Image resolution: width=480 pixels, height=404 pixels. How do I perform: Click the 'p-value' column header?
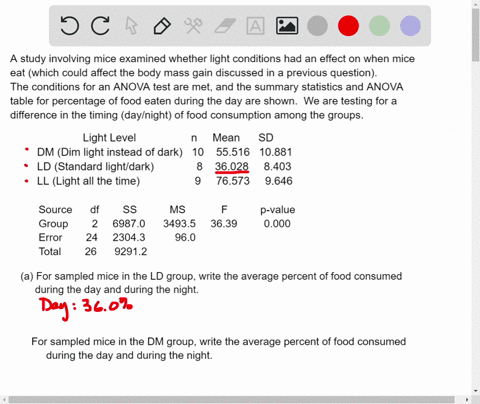278,210
